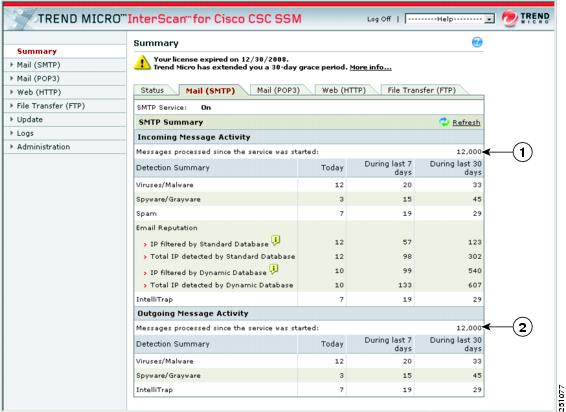The width and height of the screenshot is (566, 412).
Task: Expand File Transfer (FTP) in the sidebar
Action: click(x=51, y=106)
